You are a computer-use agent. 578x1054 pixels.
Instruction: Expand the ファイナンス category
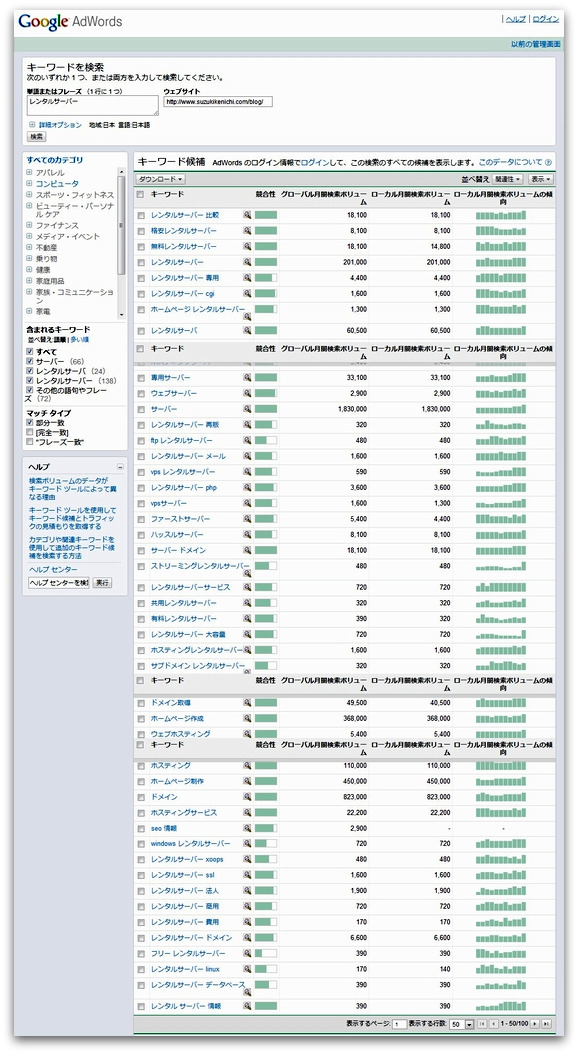pyautogui.click(x=30, y=225)
